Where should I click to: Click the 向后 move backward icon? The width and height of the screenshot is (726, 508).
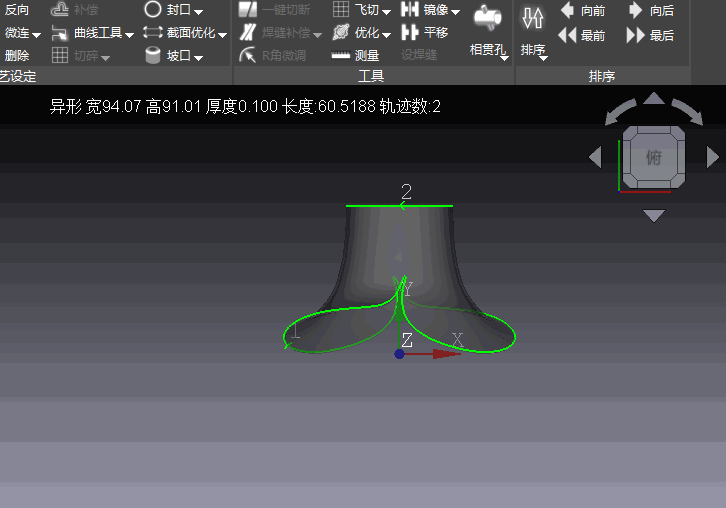click(650, 11)
